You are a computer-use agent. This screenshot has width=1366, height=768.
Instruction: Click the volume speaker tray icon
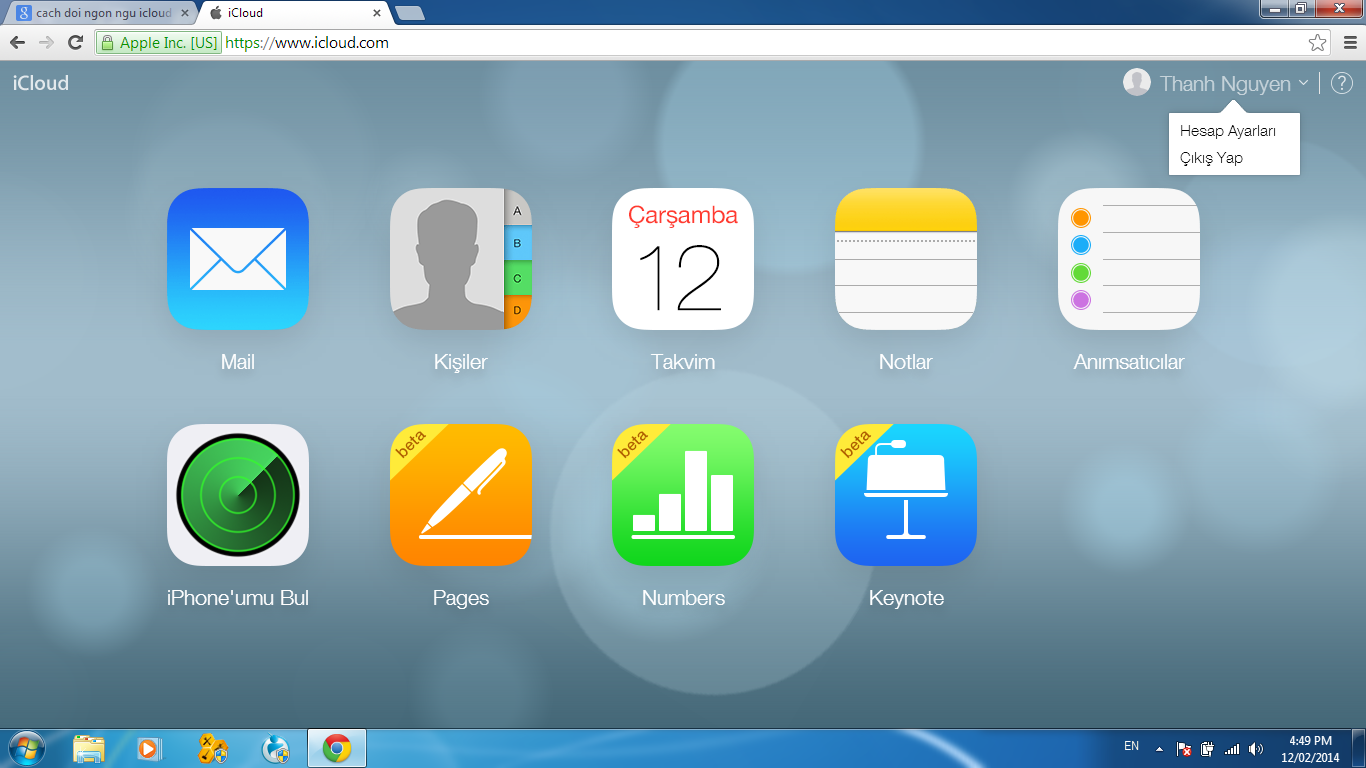tap(1256, 748)
